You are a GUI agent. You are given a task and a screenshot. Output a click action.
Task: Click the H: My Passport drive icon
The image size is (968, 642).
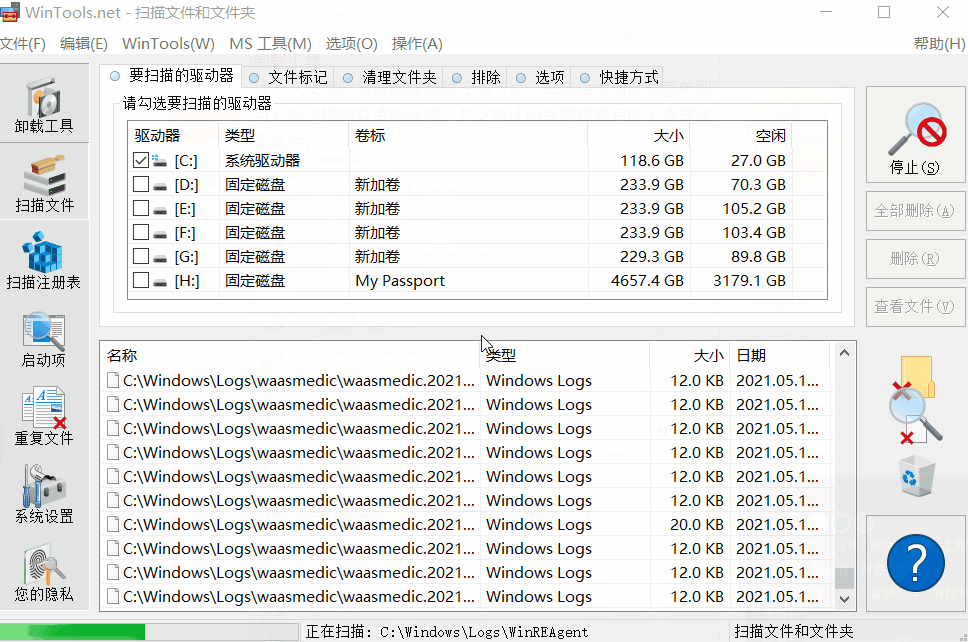pyautogui.click(x=160, y=282)
